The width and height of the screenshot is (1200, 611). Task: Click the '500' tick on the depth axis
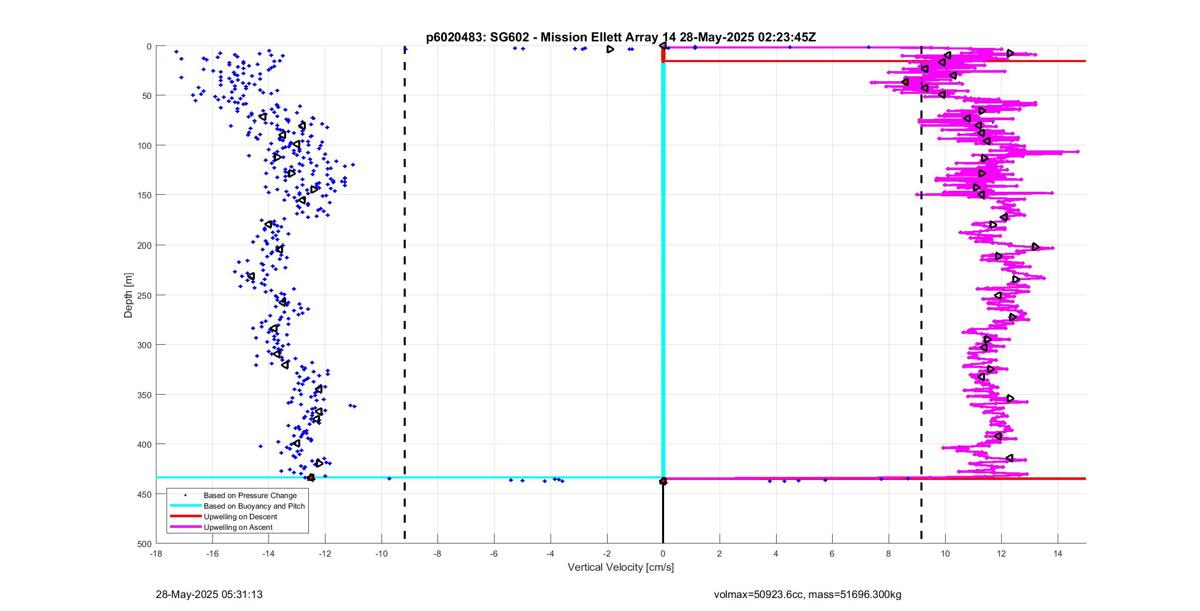pyautogui.click(x=143, y=544)
